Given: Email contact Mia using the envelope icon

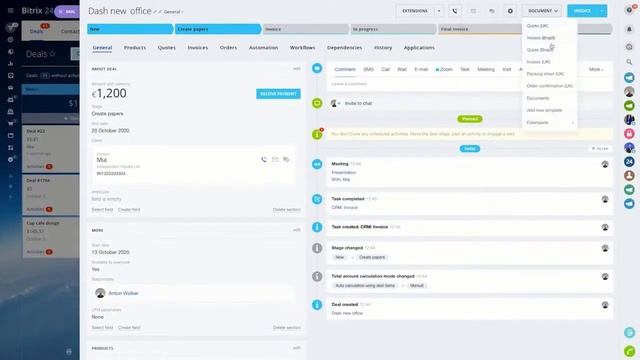Looking at the screenshot, I should pyautogui.click(x=275, y=160).
